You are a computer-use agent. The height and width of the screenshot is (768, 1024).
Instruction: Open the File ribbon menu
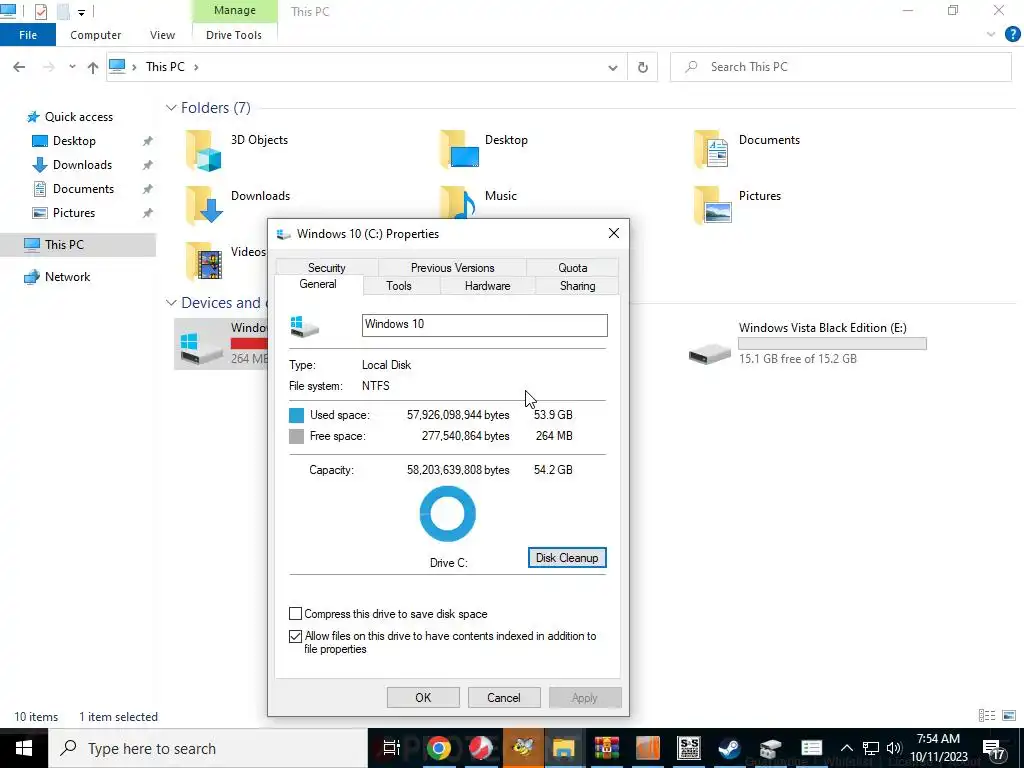pyautogui.click(x=28, y=35)
